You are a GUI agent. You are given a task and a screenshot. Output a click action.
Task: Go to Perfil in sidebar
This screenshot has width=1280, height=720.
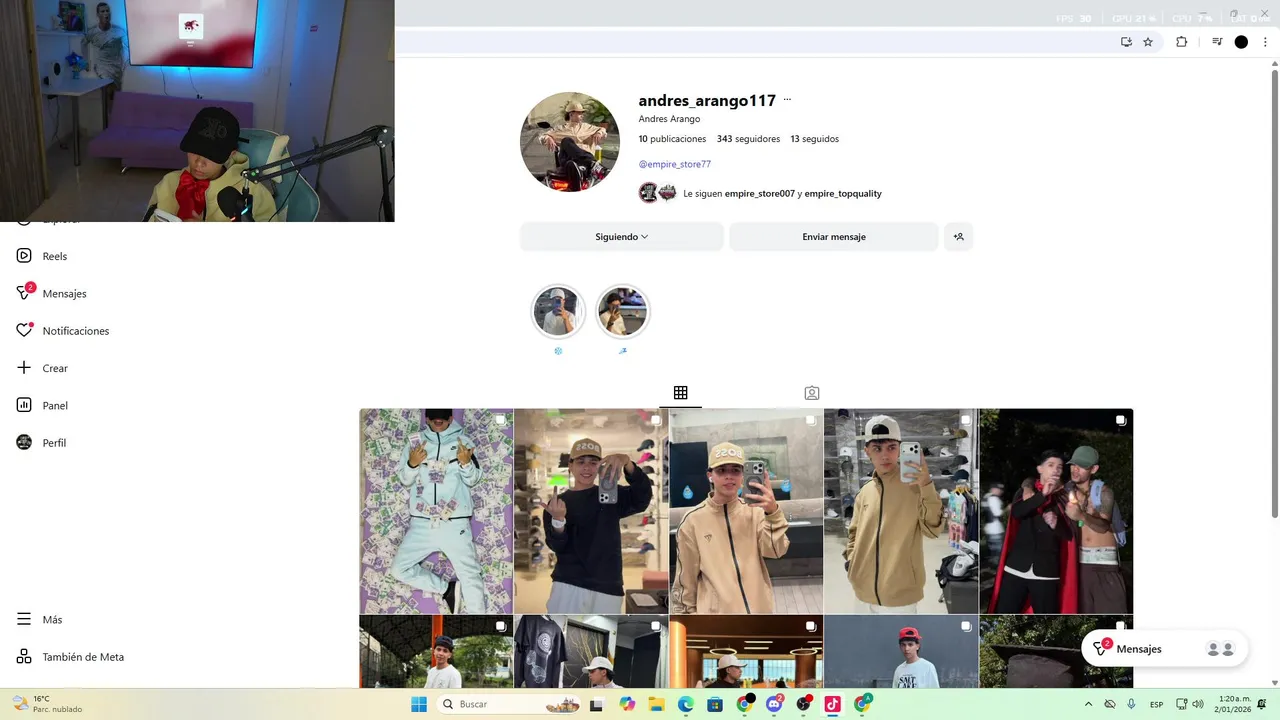pos(41,442)
